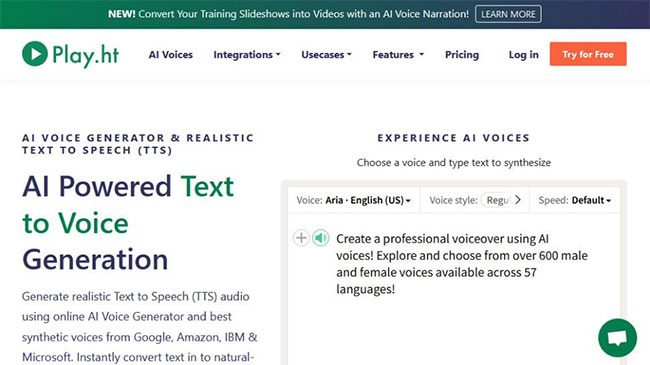Open the Voice dropdown showing Aria English
650x365 pixels.
point(354,200)
